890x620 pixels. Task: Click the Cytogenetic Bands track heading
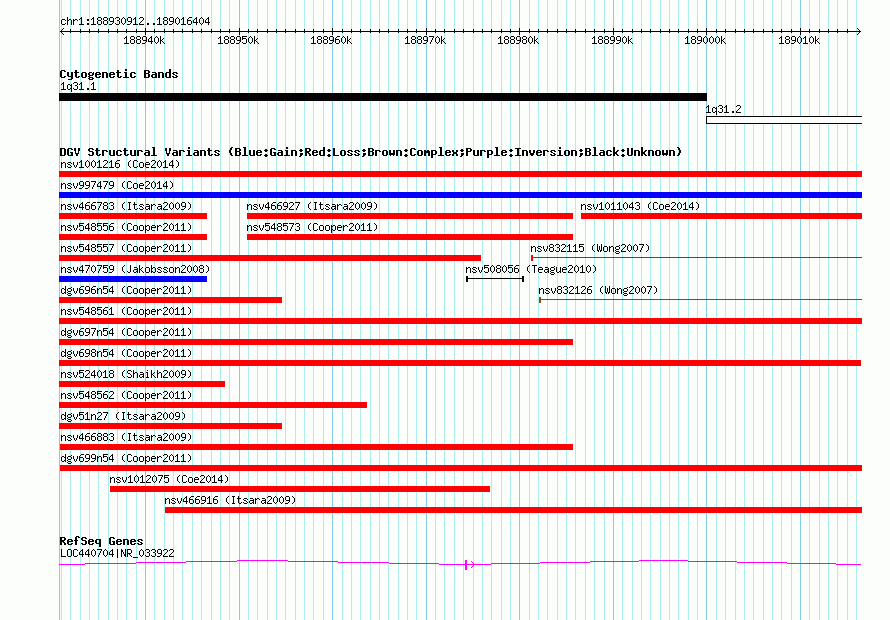119,74
